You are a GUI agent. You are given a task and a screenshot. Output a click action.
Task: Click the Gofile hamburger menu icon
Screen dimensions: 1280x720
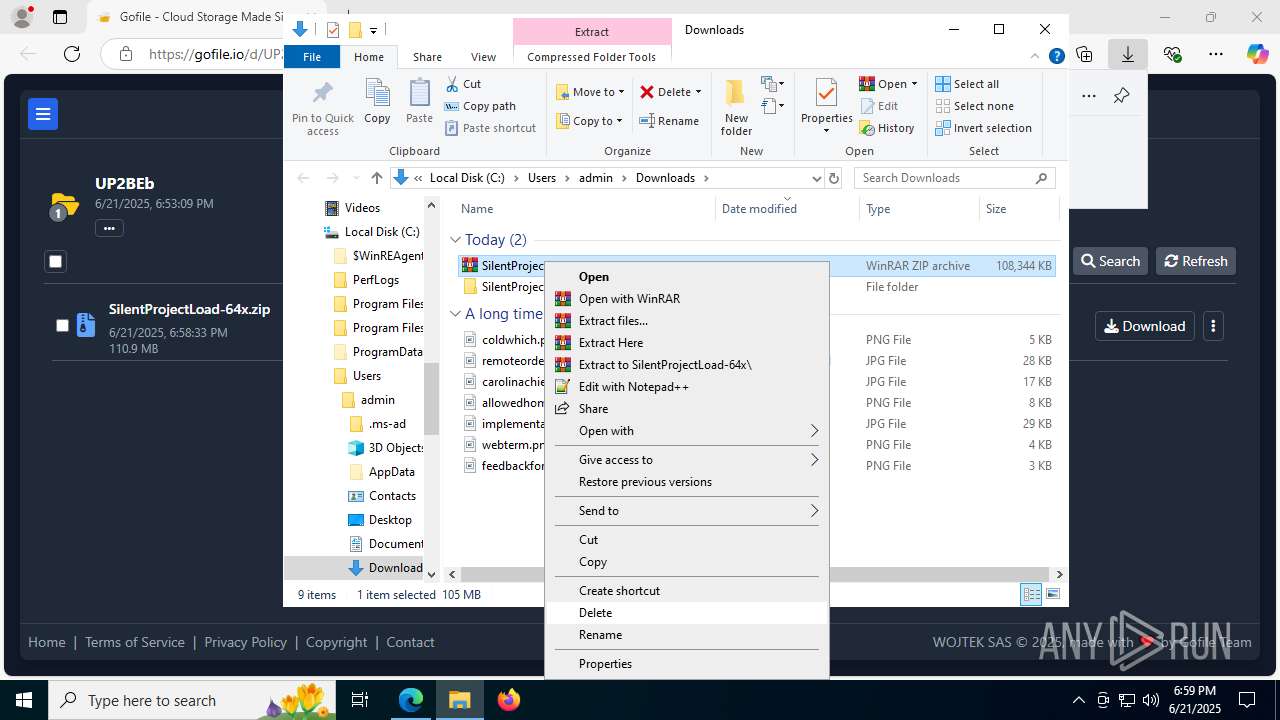pyautogui.click(x=43, y=114)
